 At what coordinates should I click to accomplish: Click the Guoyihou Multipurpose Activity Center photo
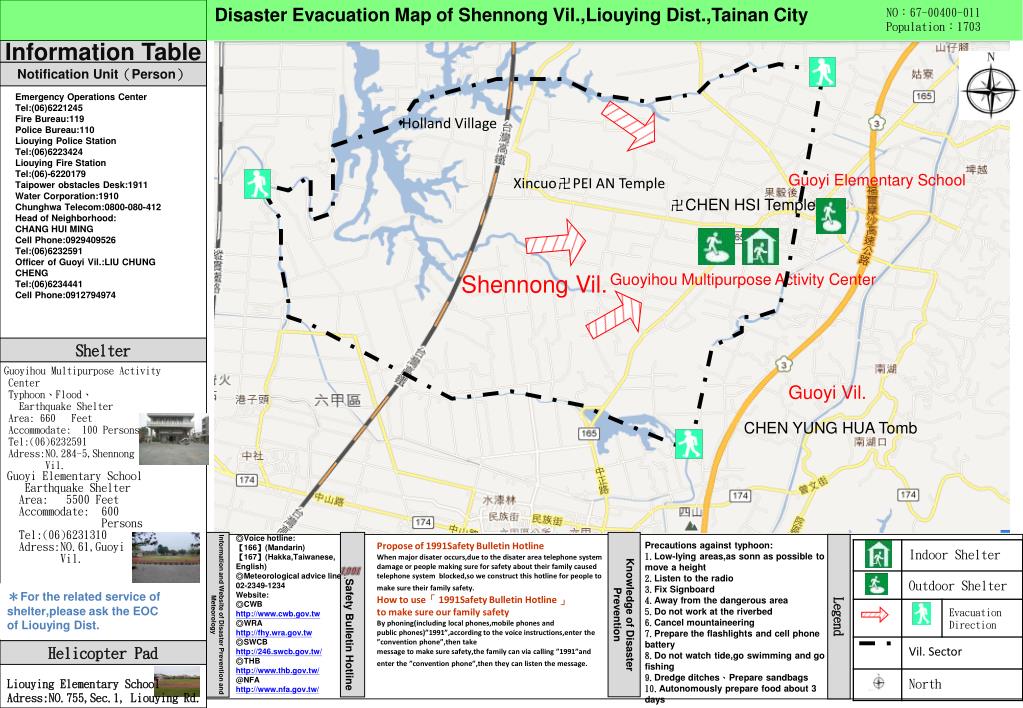coord(174,438)
